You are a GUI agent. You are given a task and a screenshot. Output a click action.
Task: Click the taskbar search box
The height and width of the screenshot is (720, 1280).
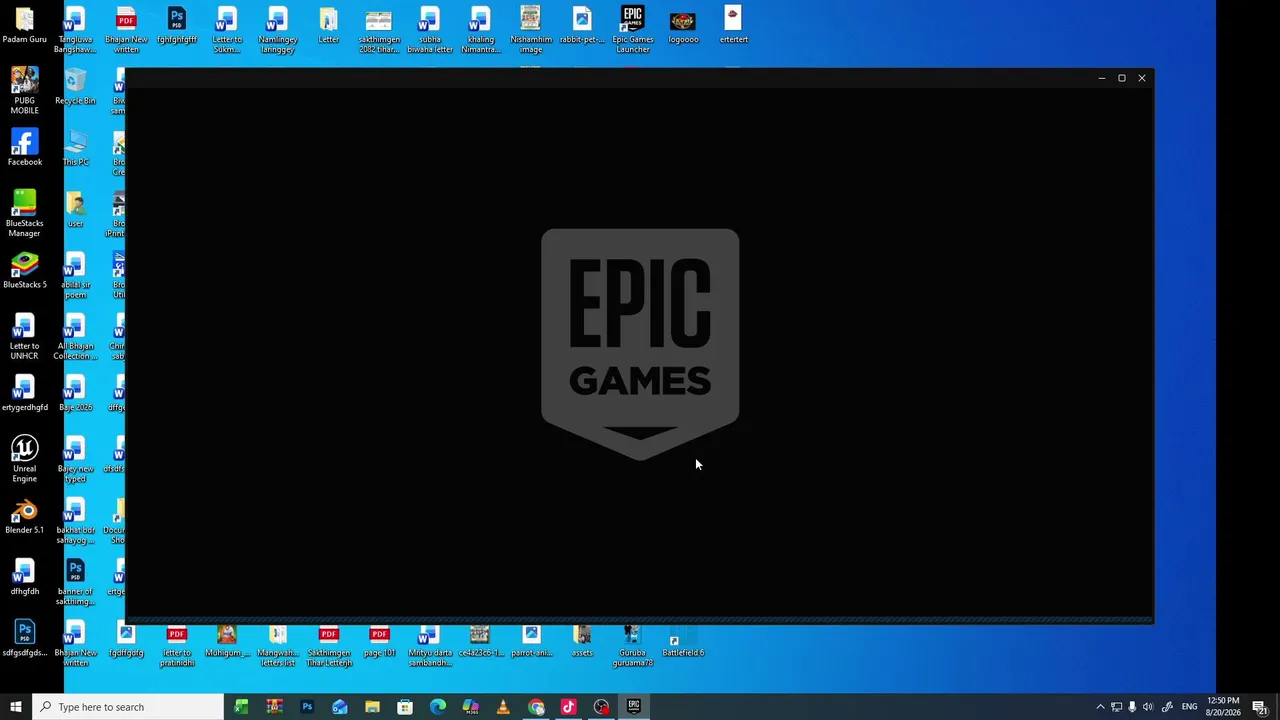128,707
